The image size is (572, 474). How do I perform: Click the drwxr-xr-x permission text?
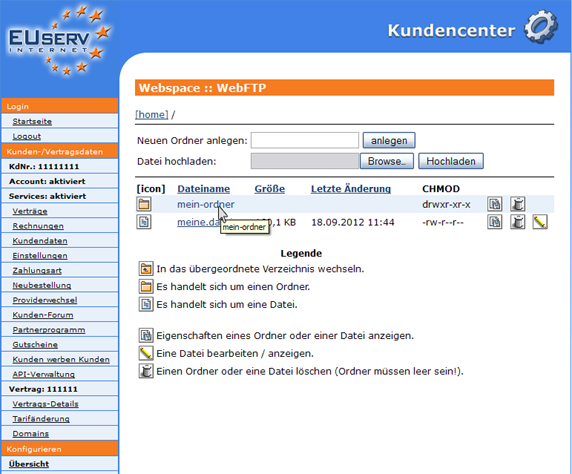[x=446, y=204]
